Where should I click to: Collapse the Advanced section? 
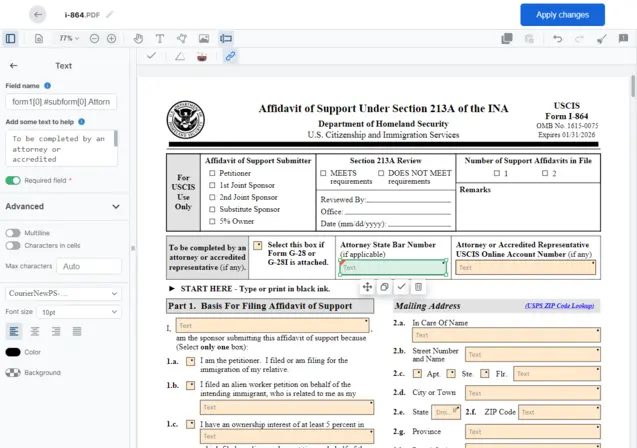115,207
